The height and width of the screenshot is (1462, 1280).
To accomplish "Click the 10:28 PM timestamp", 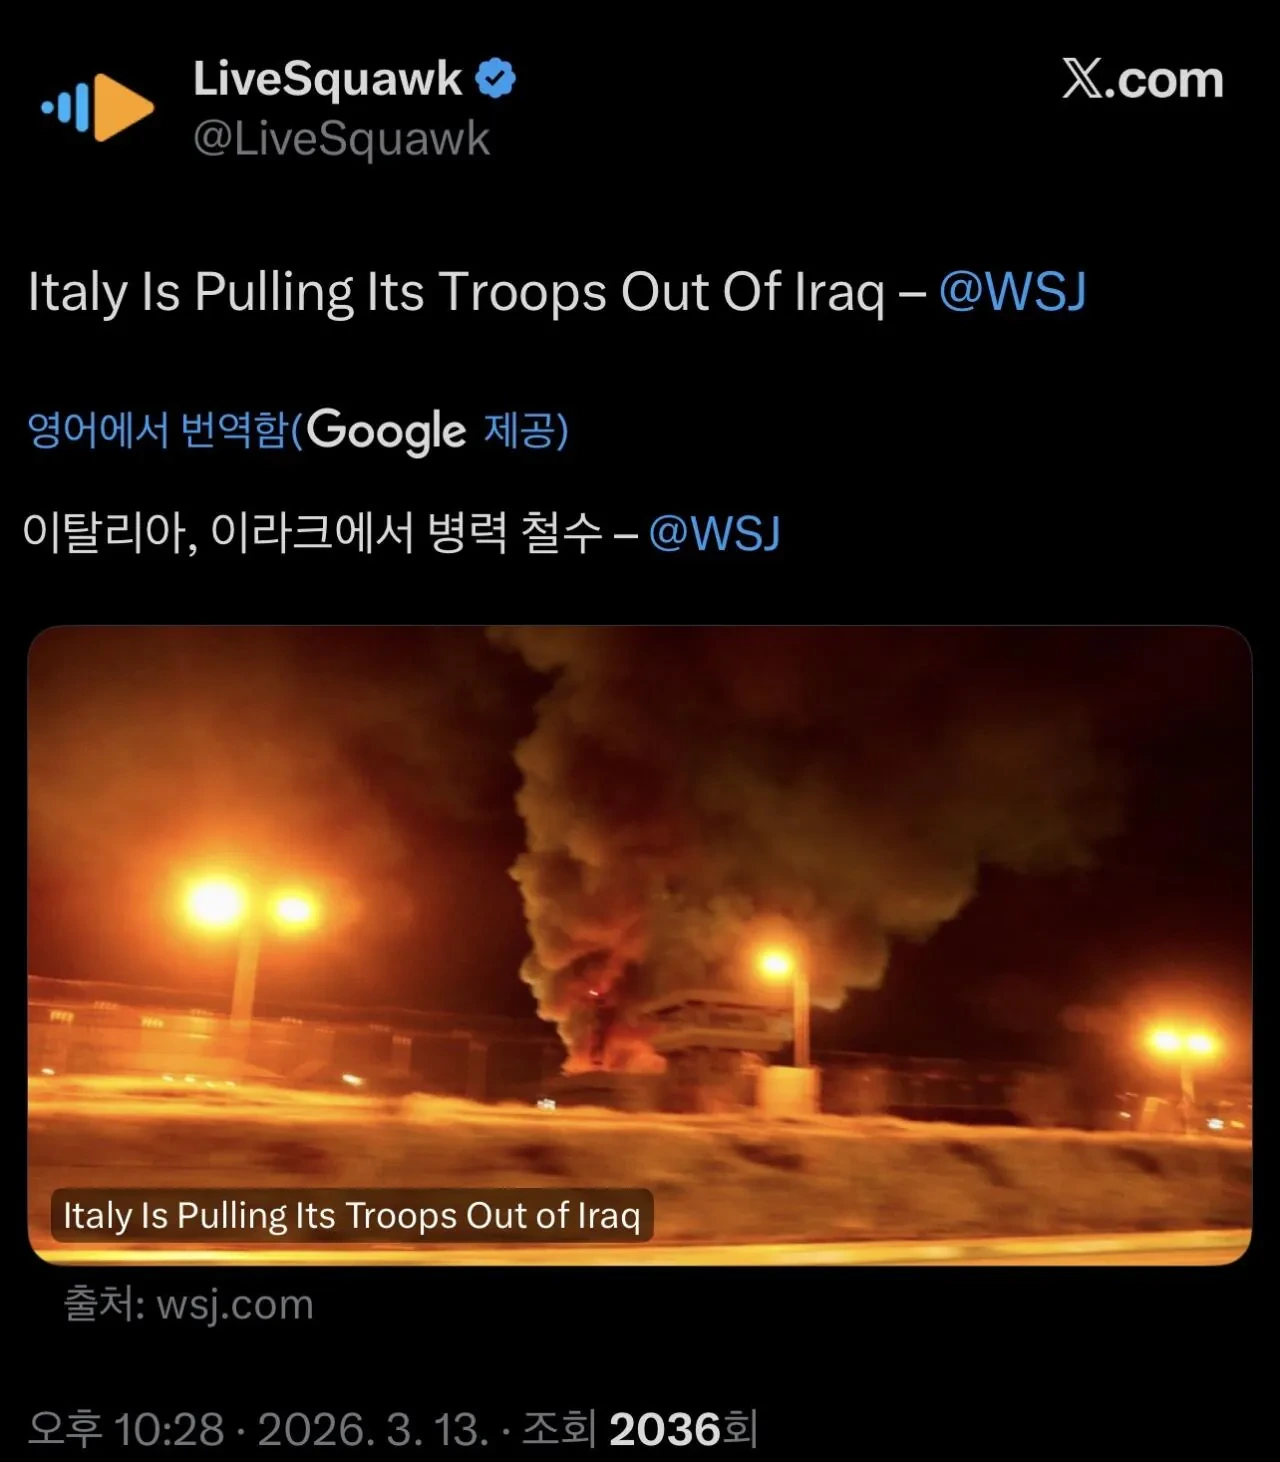I will pos(126,1429).
